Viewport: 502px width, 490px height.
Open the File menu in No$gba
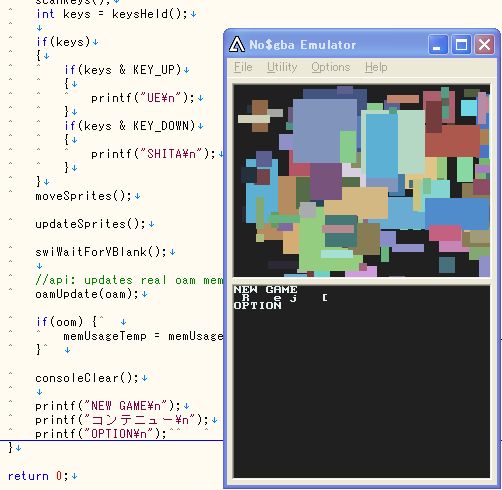243,67
